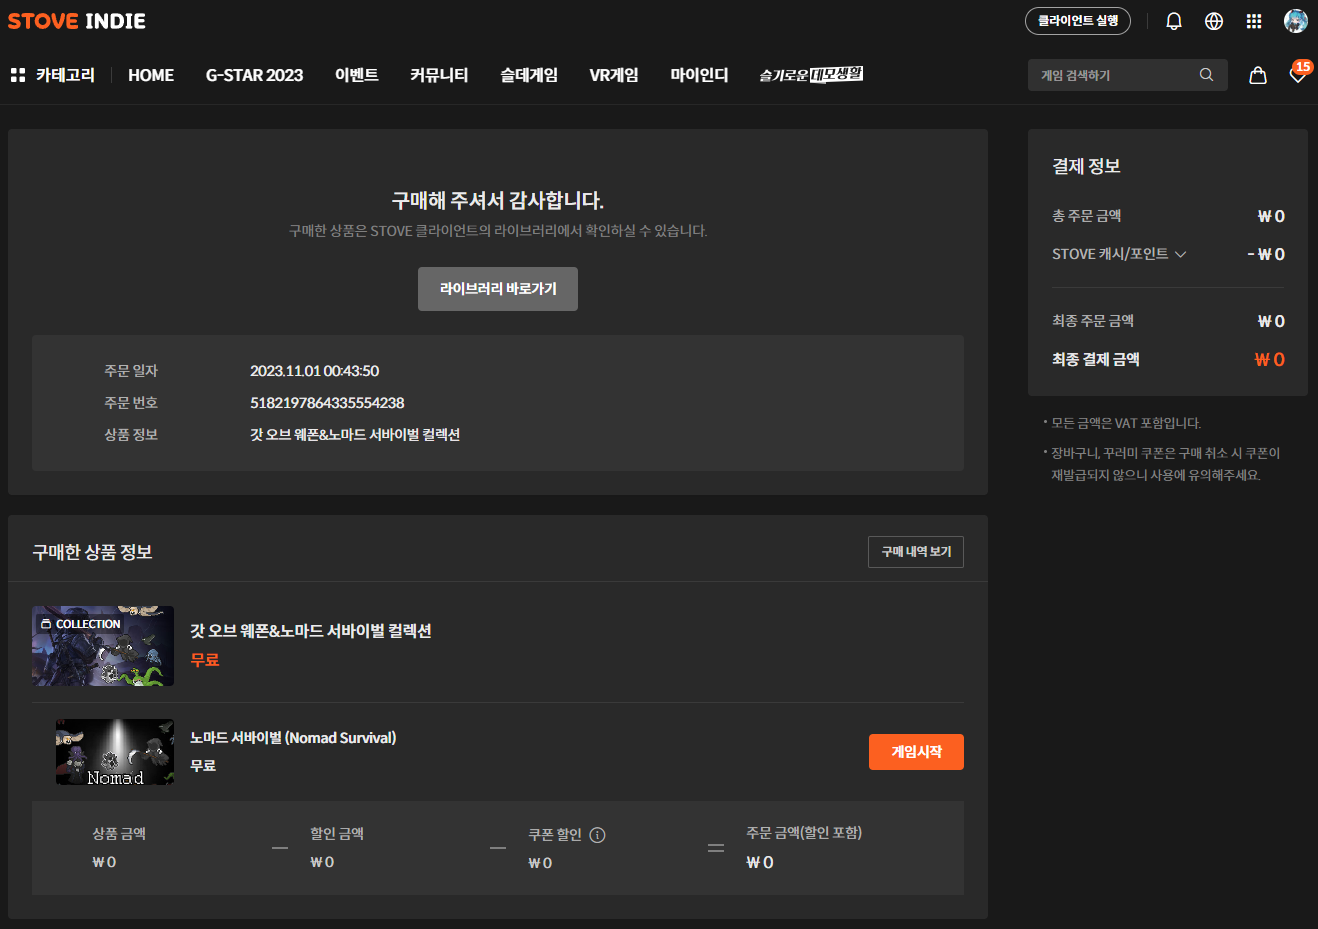Expand the STOVE 캐시/포인트 chevron
The image size is (1318, 929).
pos(1180,254)
